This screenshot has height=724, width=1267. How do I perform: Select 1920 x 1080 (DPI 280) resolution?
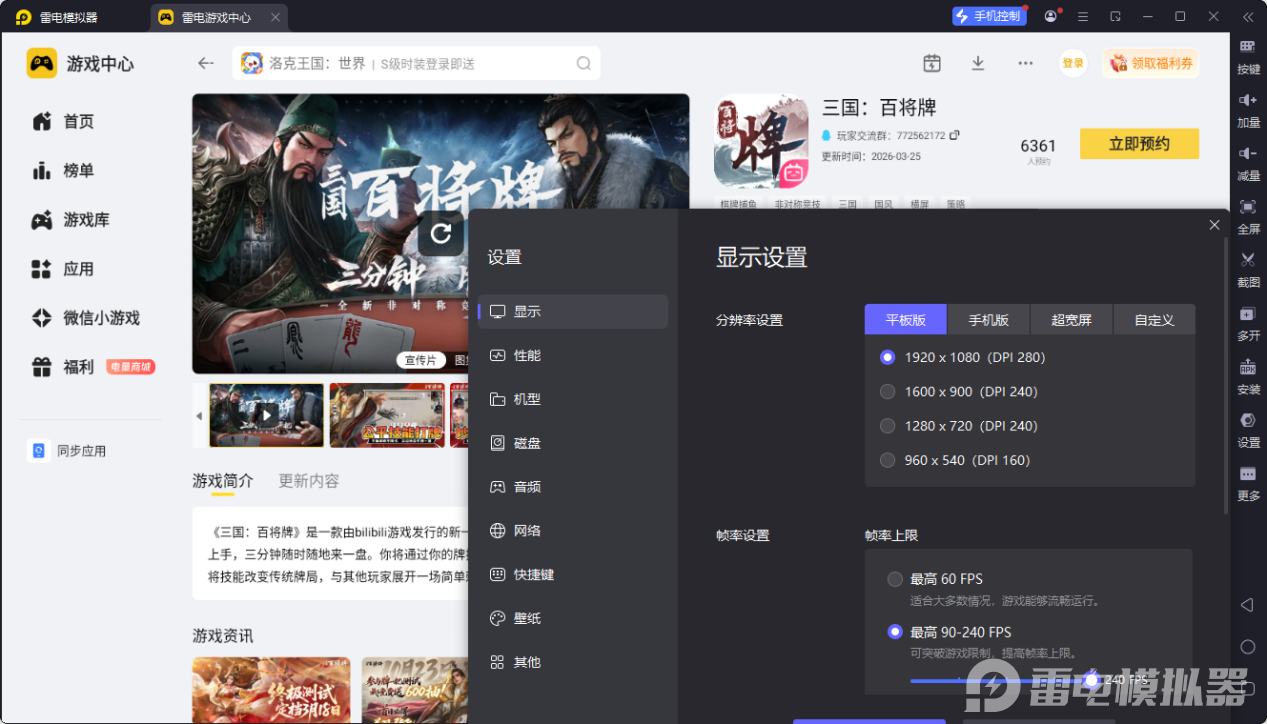pyautogui.click(x=887, y=357)
